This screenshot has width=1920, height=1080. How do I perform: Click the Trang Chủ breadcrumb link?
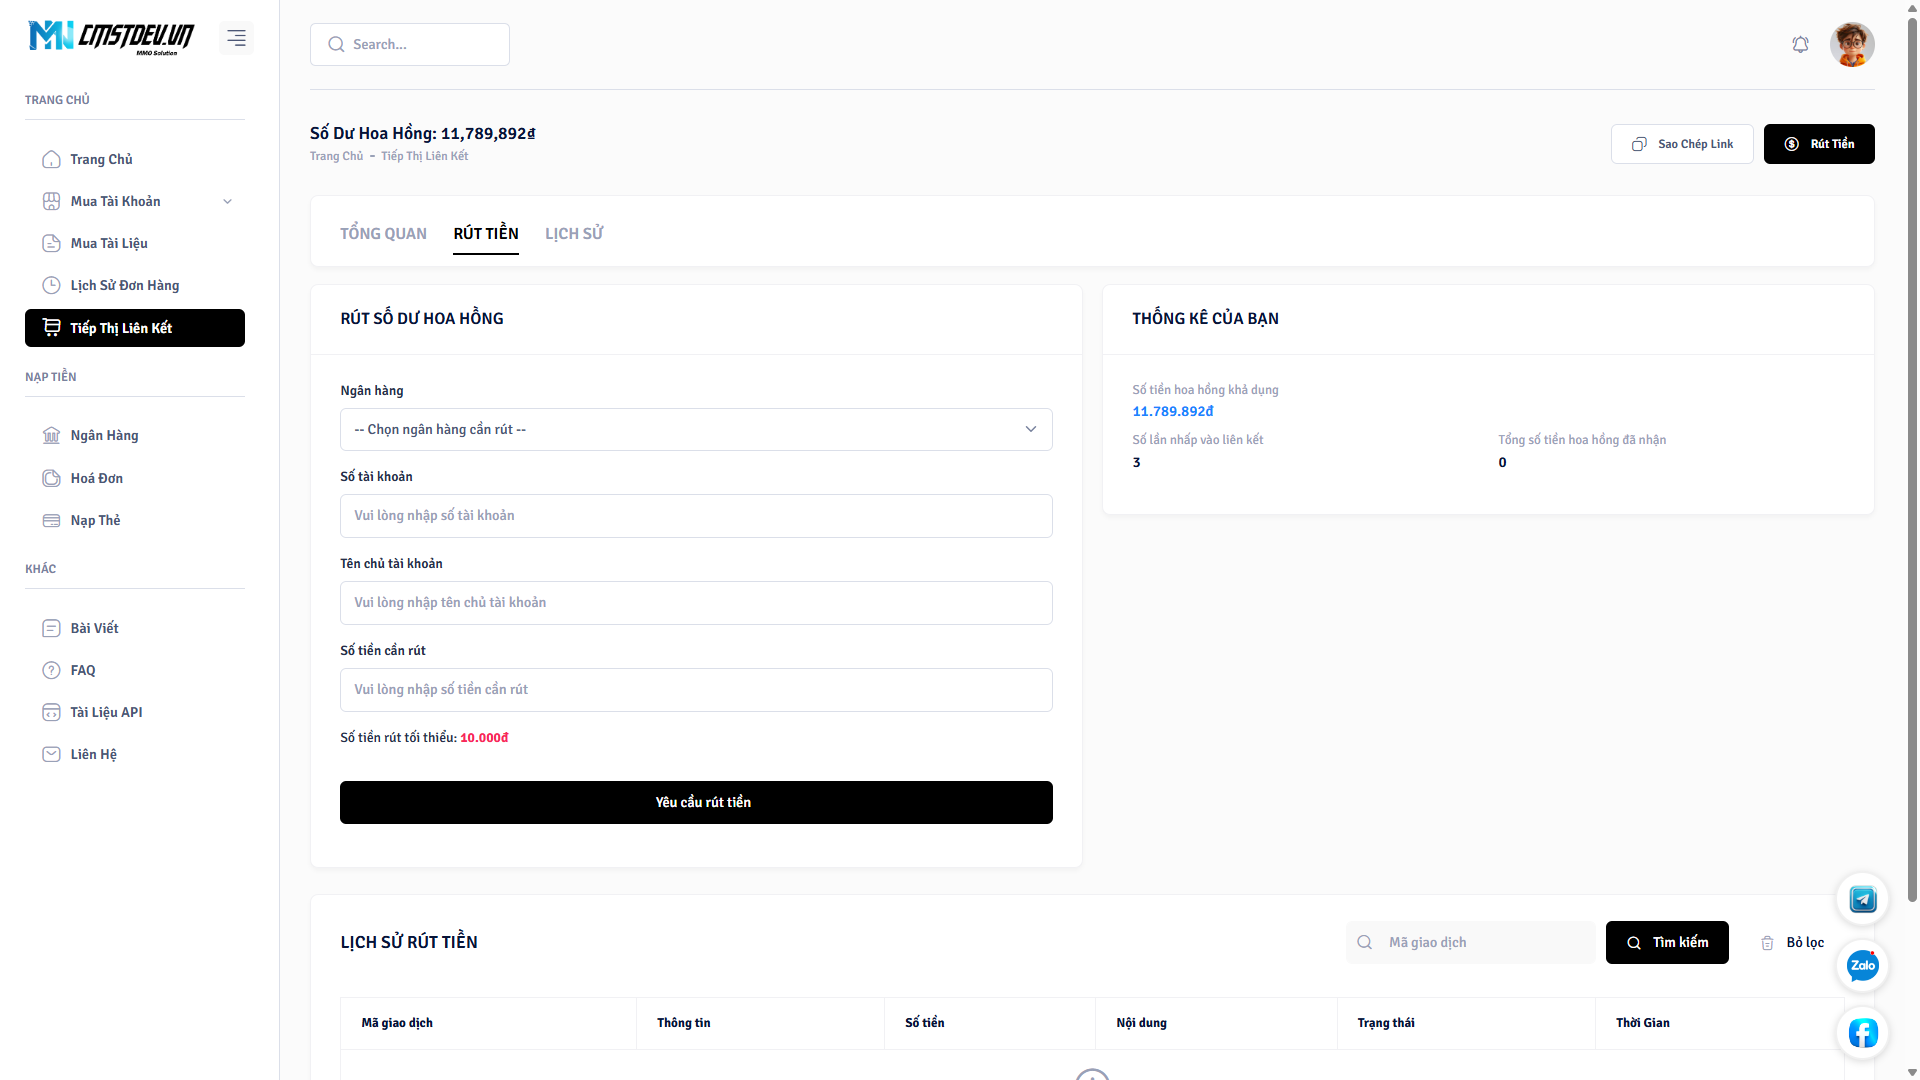click(337, 156)
